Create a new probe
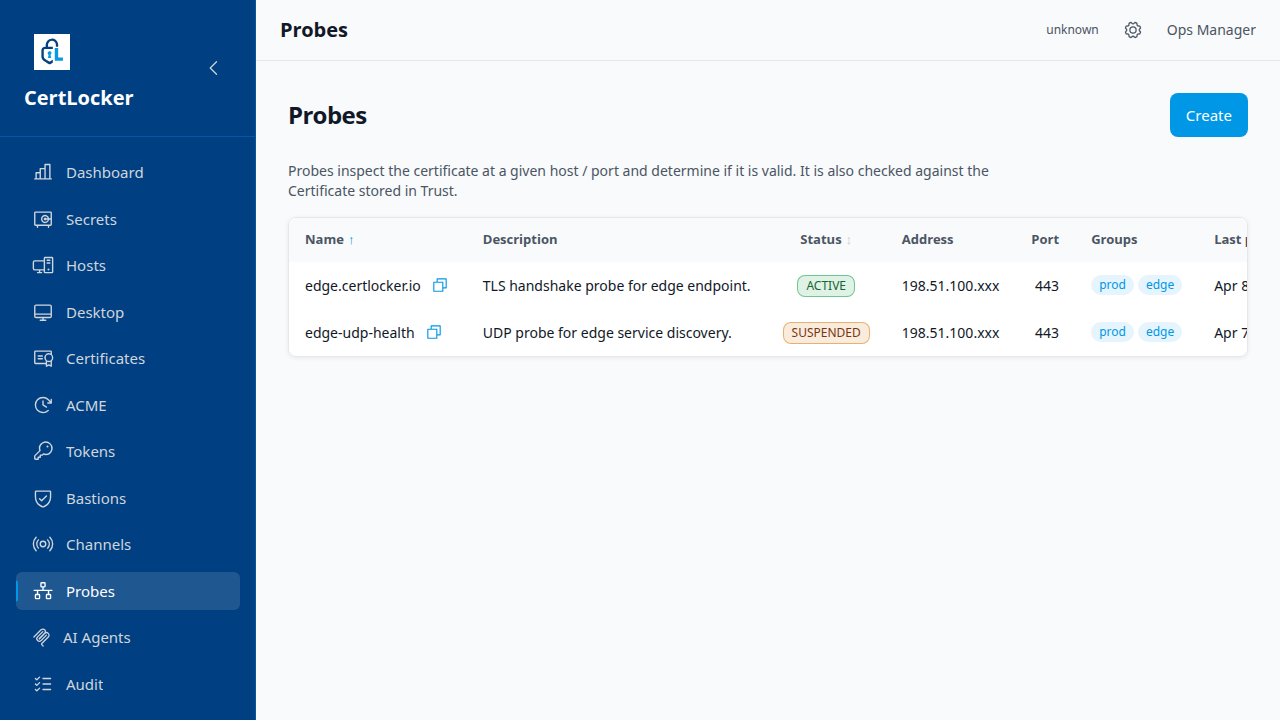 (x=1209, y=115)
